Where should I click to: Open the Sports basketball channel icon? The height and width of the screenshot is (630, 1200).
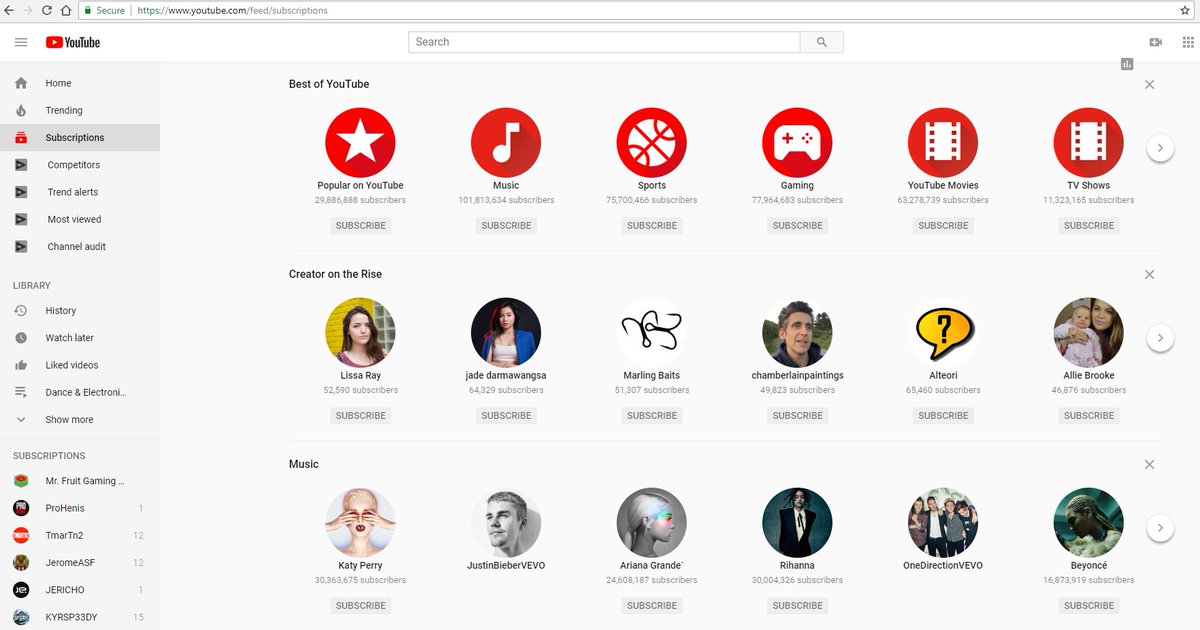[652, 143]
